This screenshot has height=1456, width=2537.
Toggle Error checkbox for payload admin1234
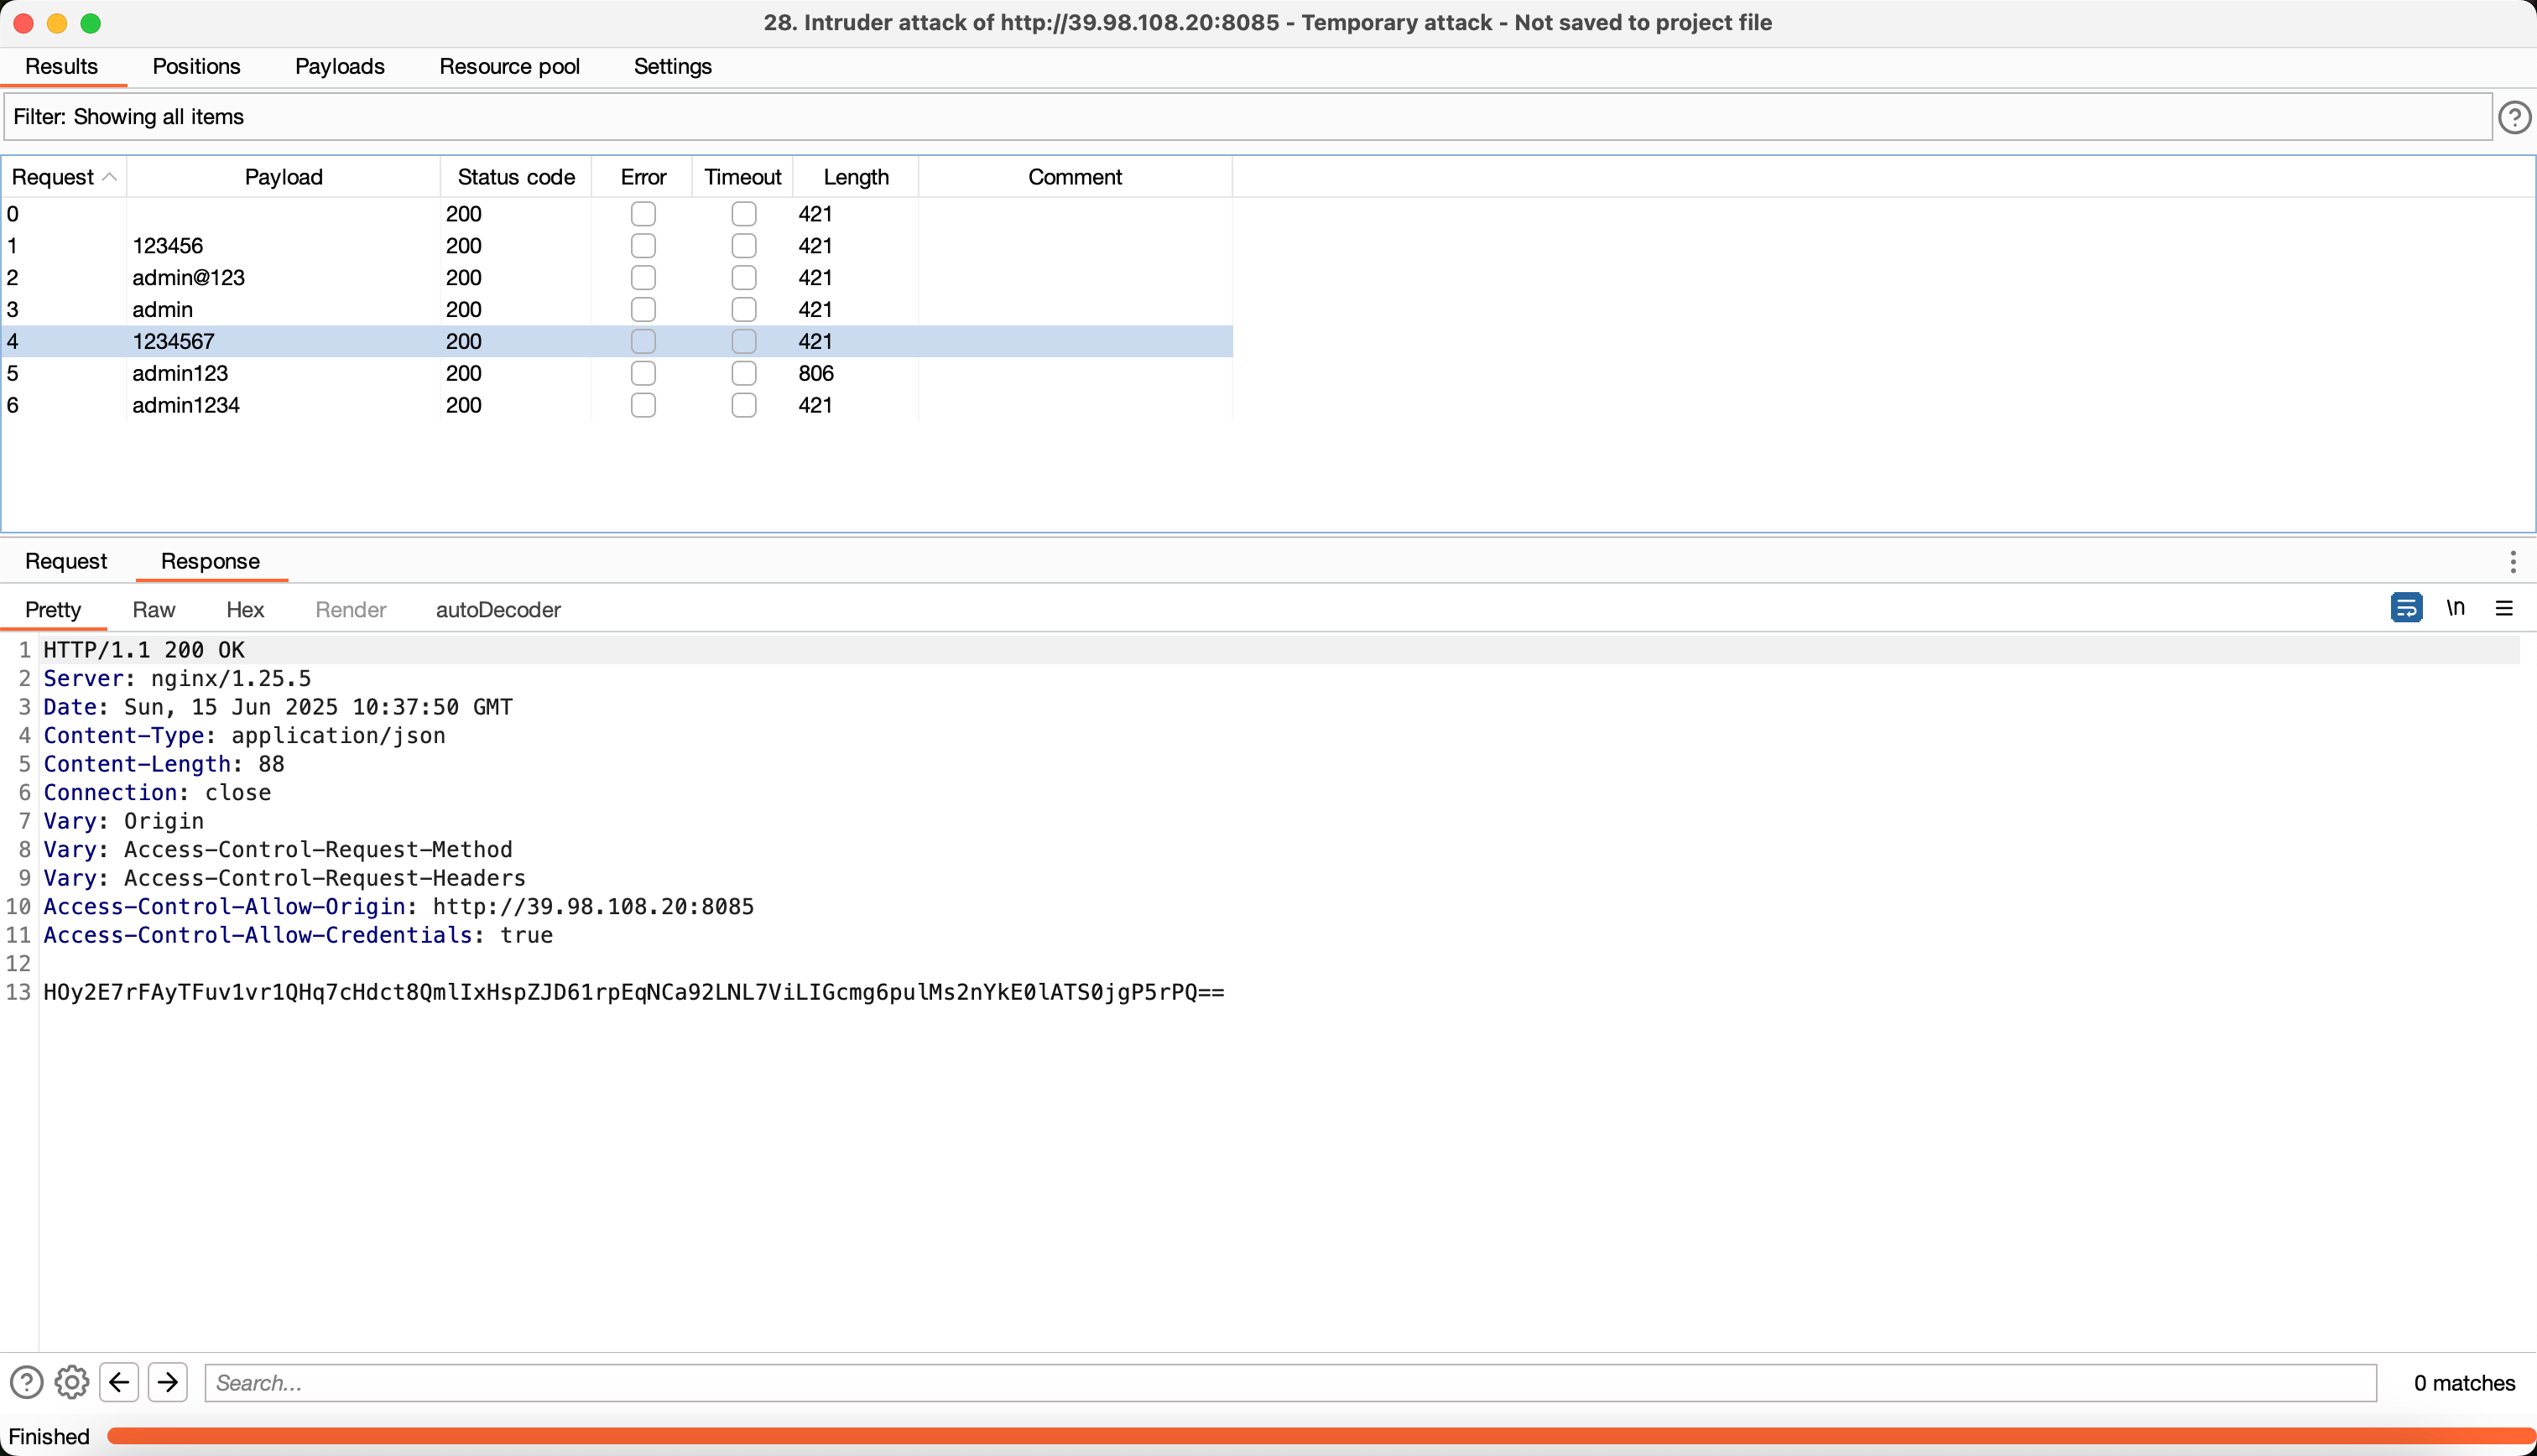tap(643, 405)
